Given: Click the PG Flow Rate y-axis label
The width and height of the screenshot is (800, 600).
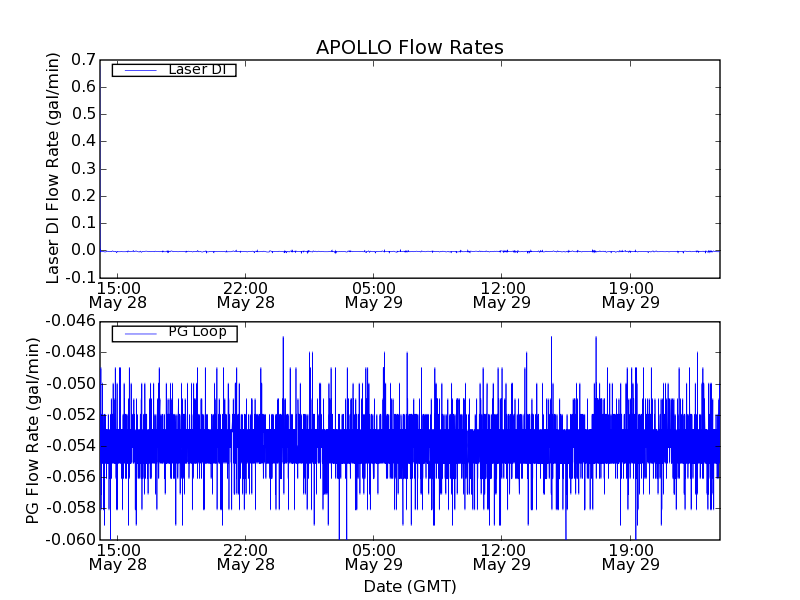Looking at the screenshot, I should point(34,430).
